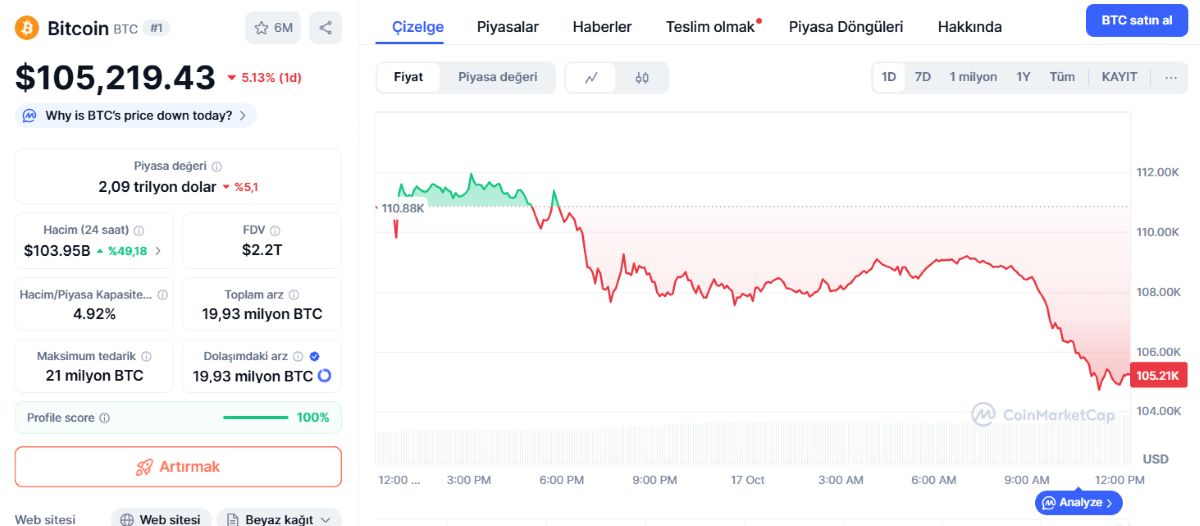Switch to candlestick chart icon
1200x526 pixels.
click(642, 77)
